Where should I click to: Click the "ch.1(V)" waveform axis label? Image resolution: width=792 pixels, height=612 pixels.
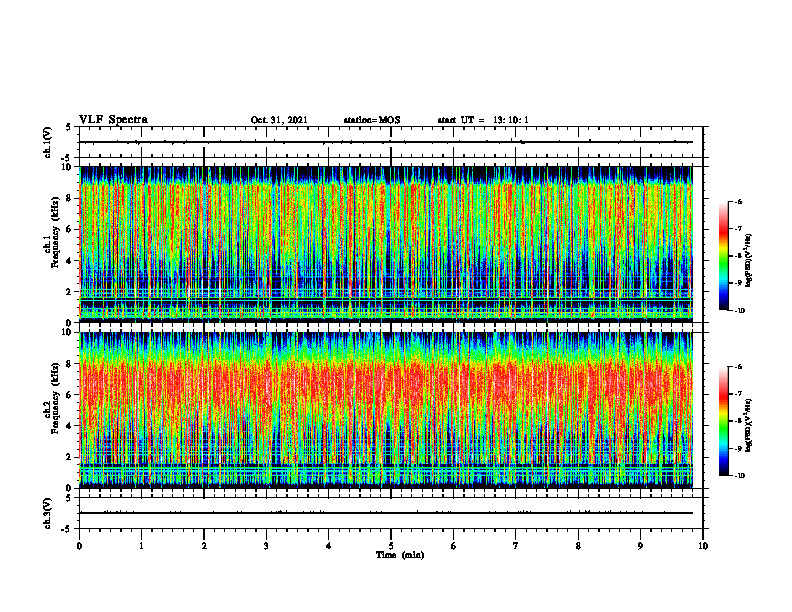pyautogui.click(x=48, y=142)
